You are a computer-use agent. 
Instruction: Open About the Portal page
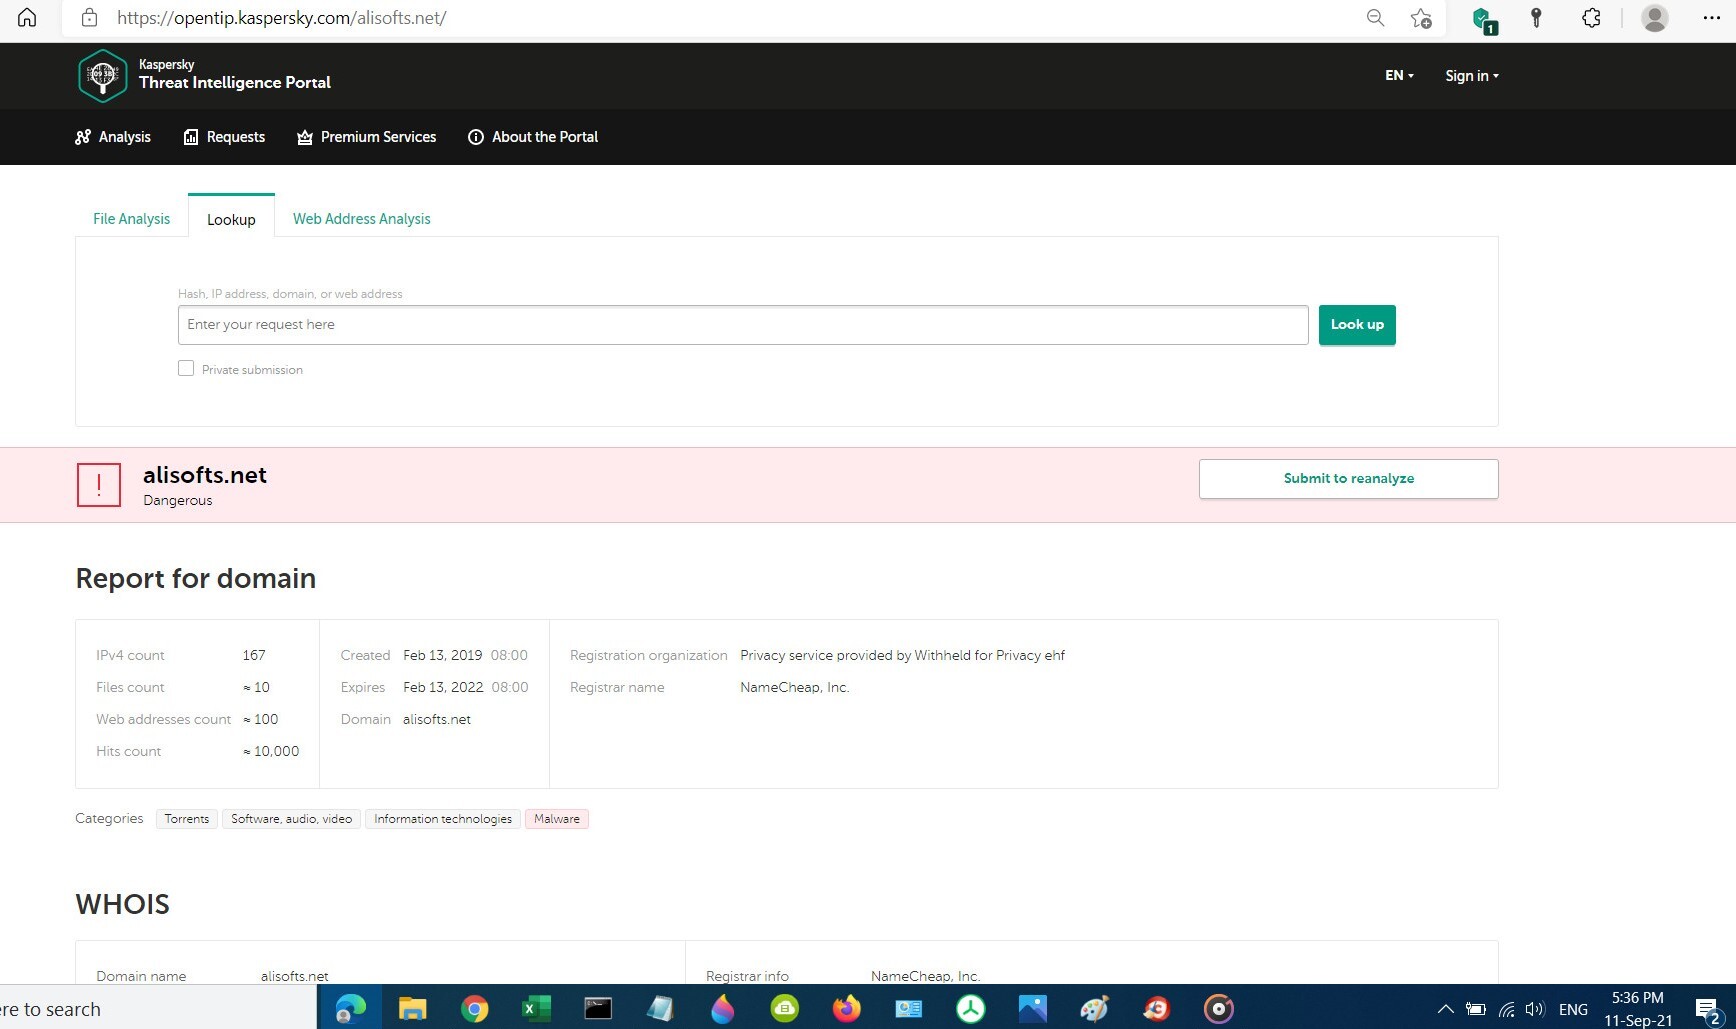(533, 137)
